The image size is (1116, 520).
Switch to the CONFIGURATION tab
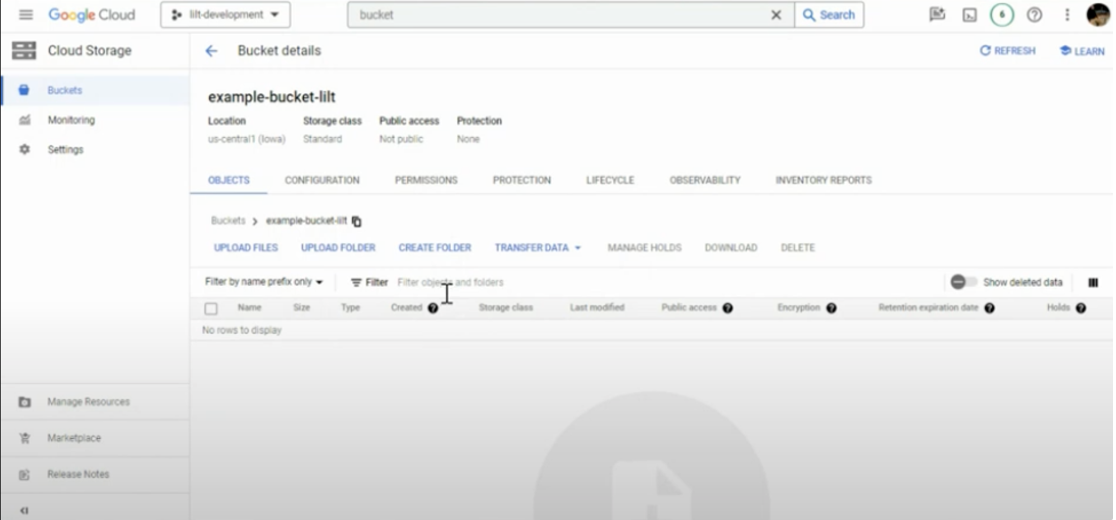pos(322,181)
